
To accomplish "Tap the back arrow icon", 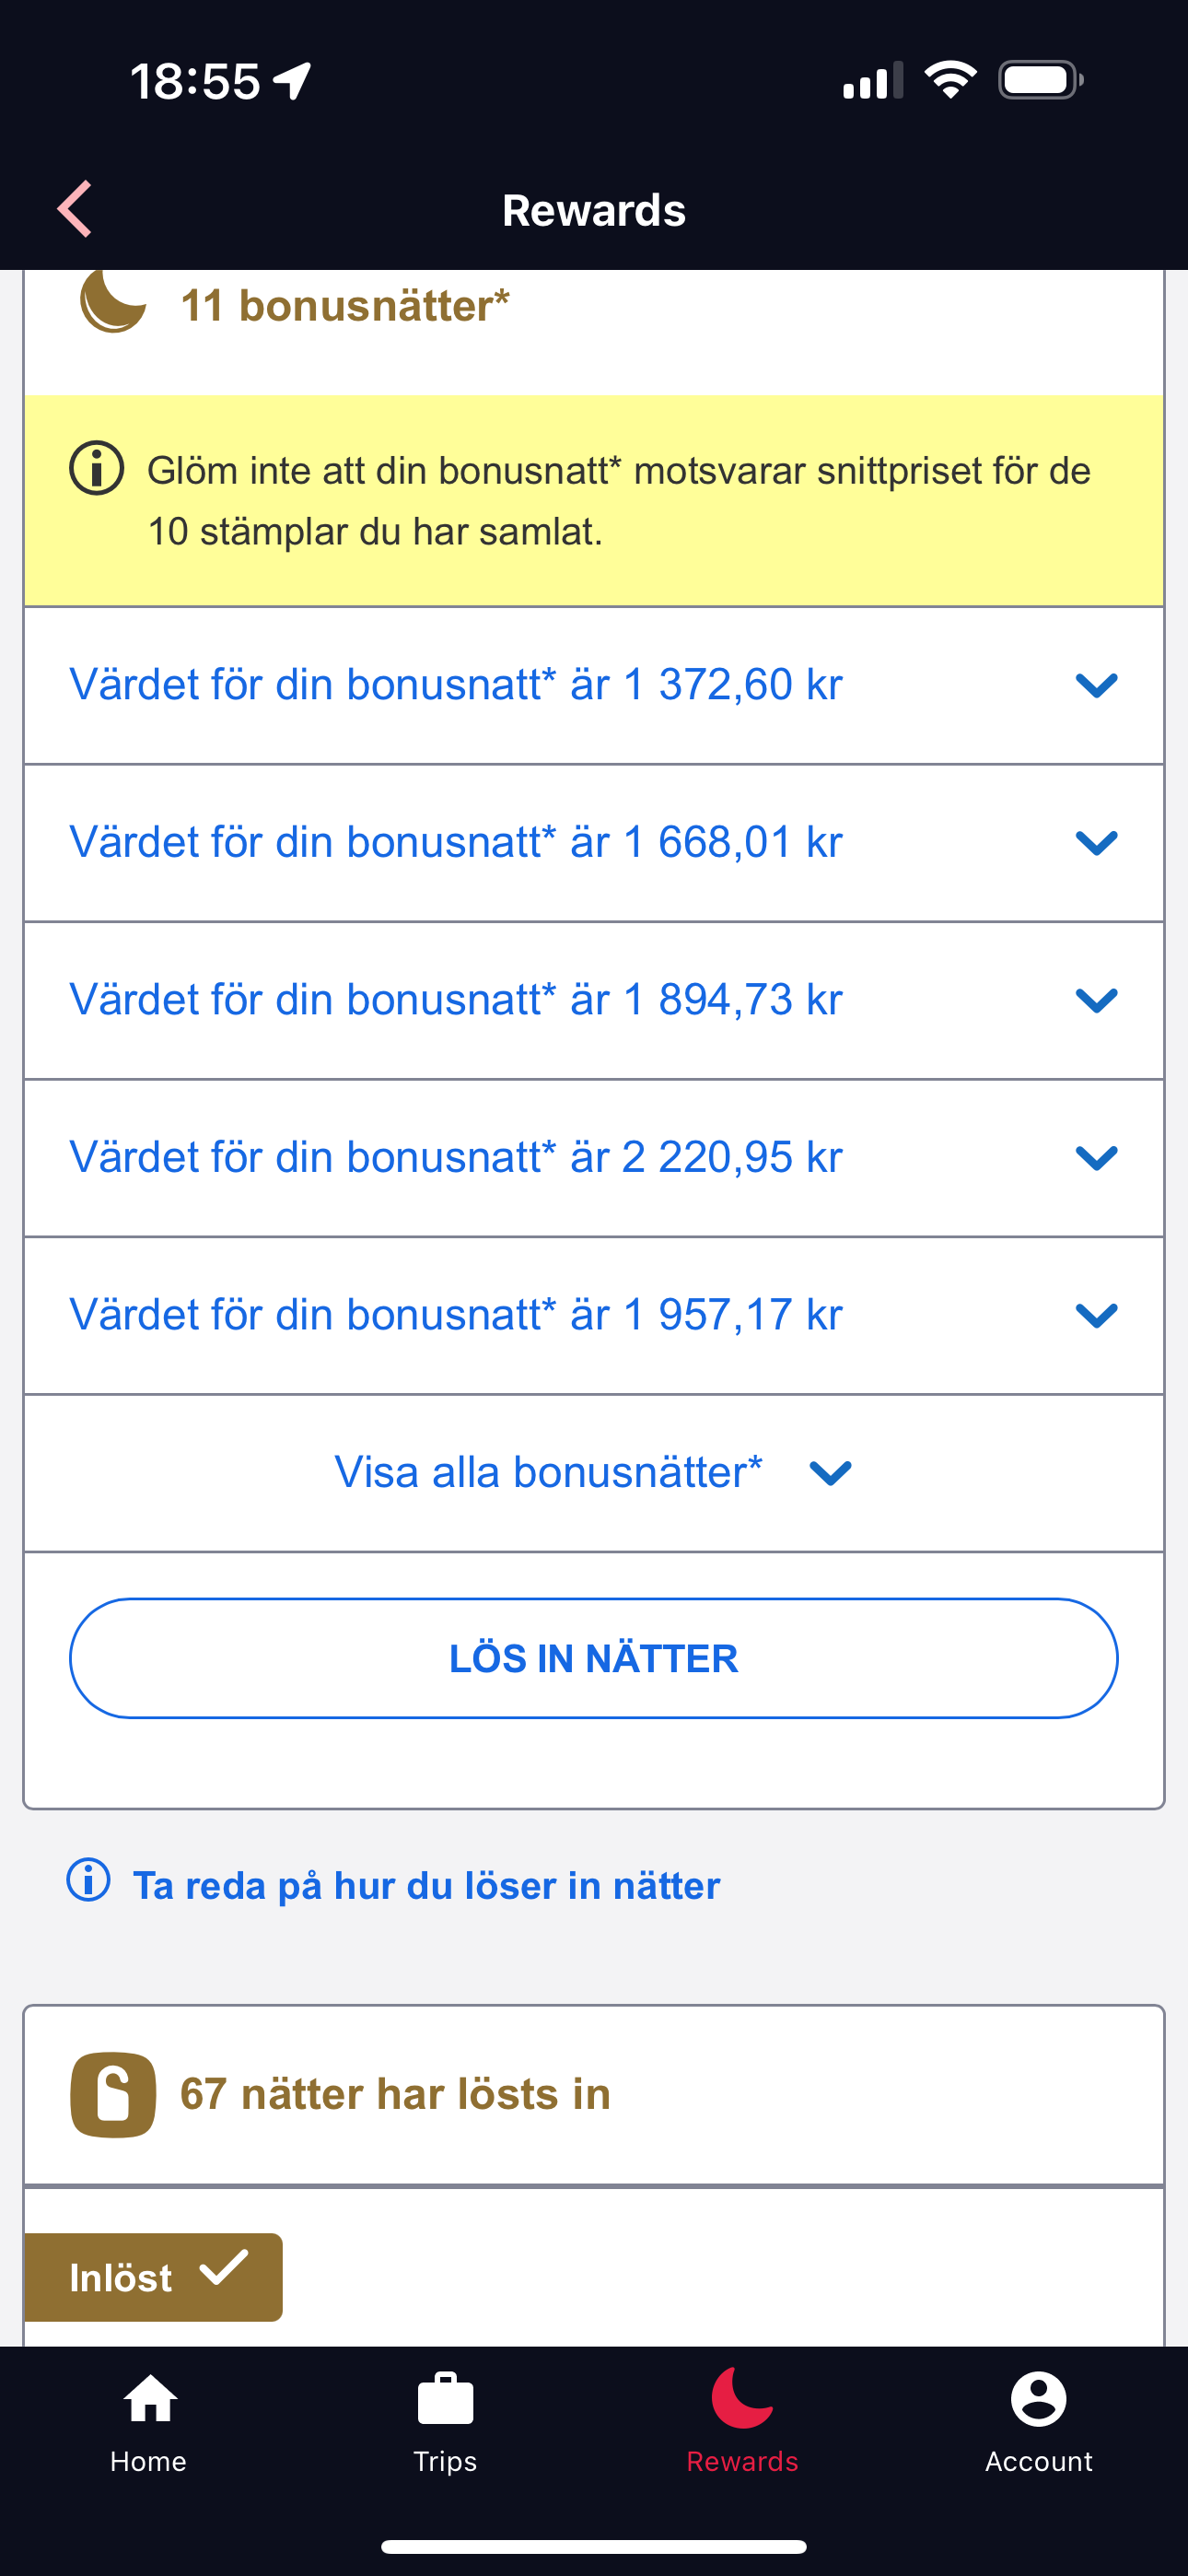I will 75,209.
